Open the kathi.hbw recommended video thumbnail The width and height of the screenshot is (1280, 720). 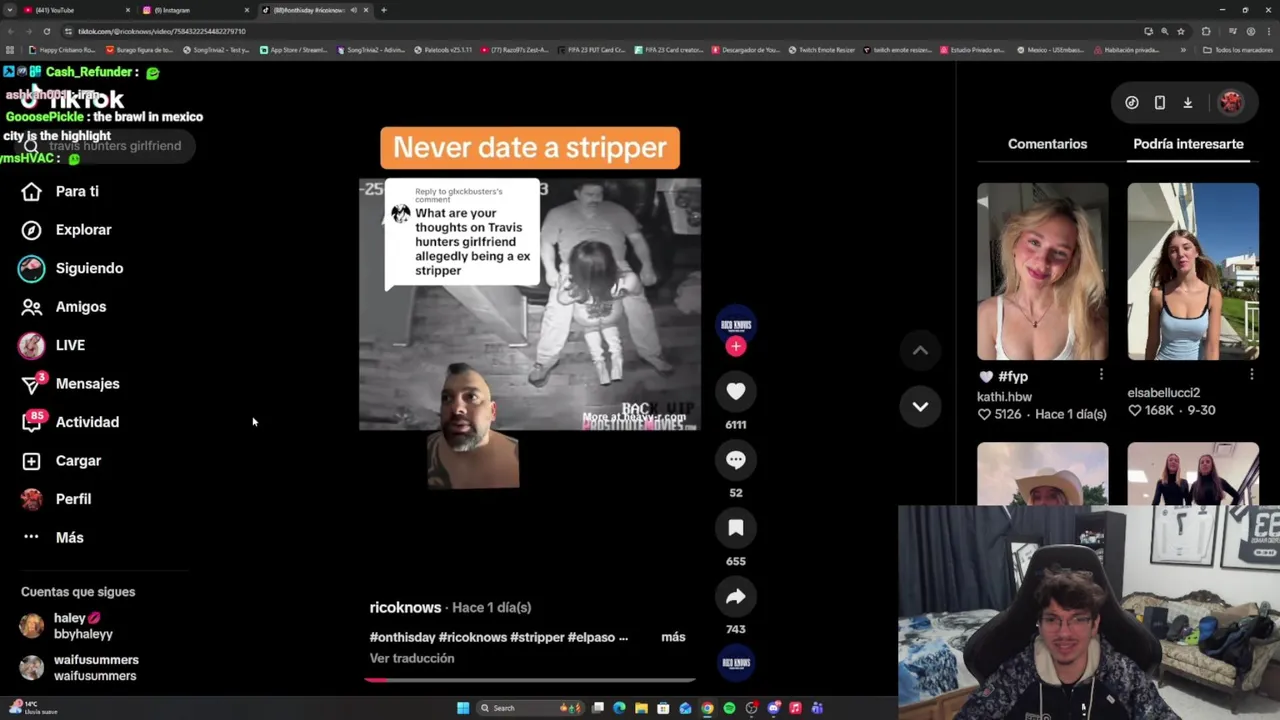click(1042, 271)
